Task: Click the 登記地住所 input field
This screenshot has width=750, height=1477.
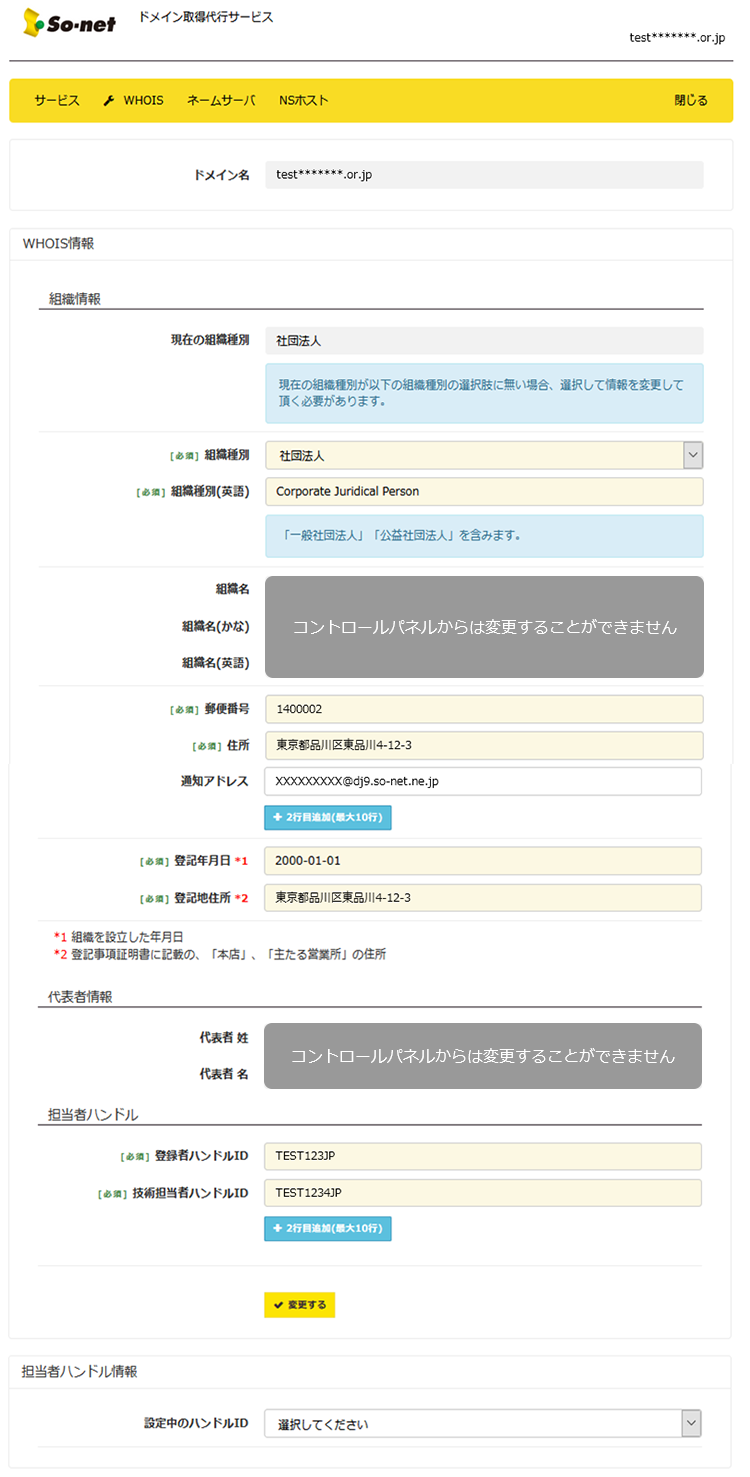Action: tap(483, 897)
